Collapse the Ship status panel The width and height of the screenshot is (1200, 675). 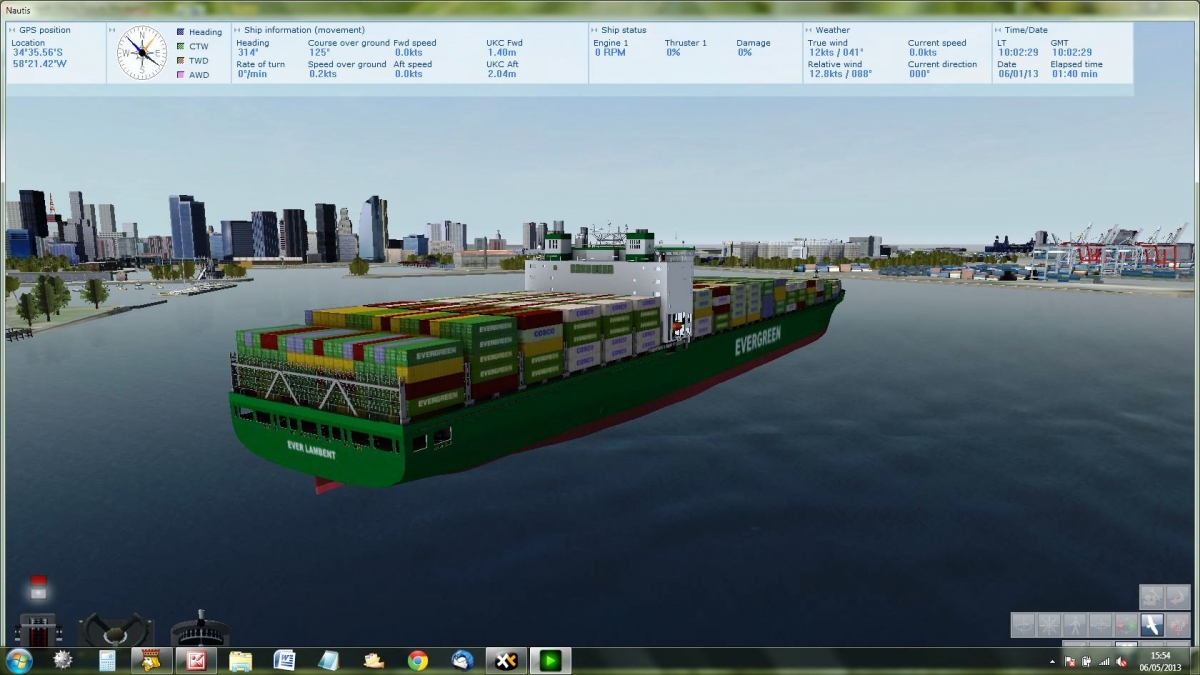point(595,30)
